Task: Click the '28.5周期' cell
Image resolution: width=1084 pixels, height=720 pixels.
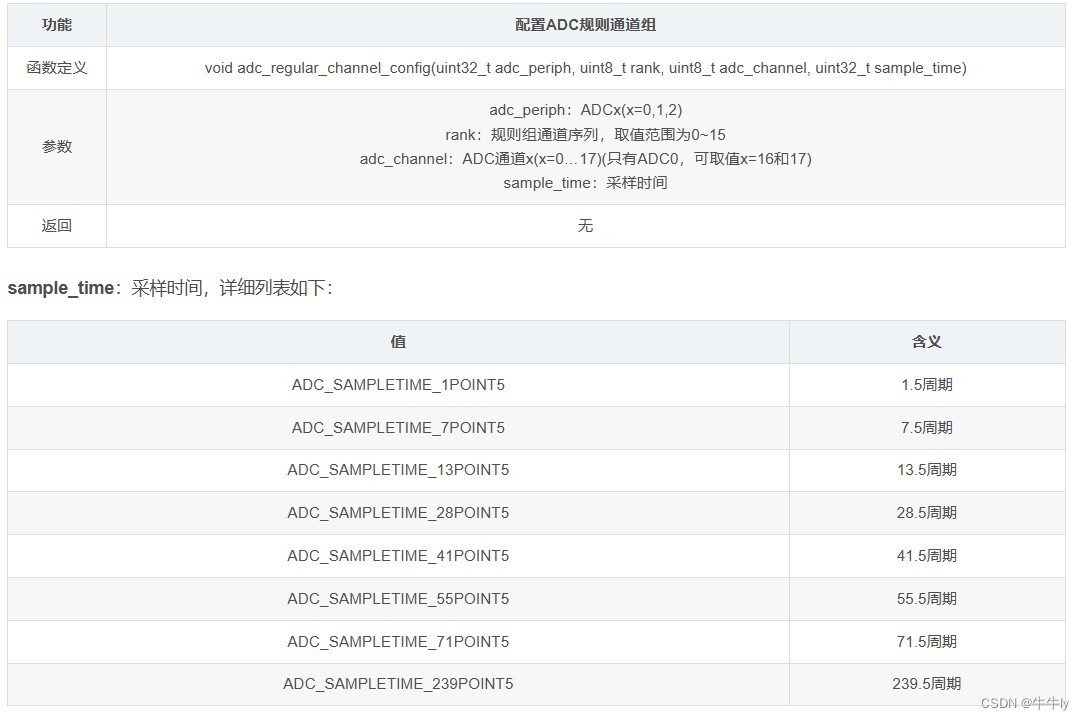Action: point(927,513)
